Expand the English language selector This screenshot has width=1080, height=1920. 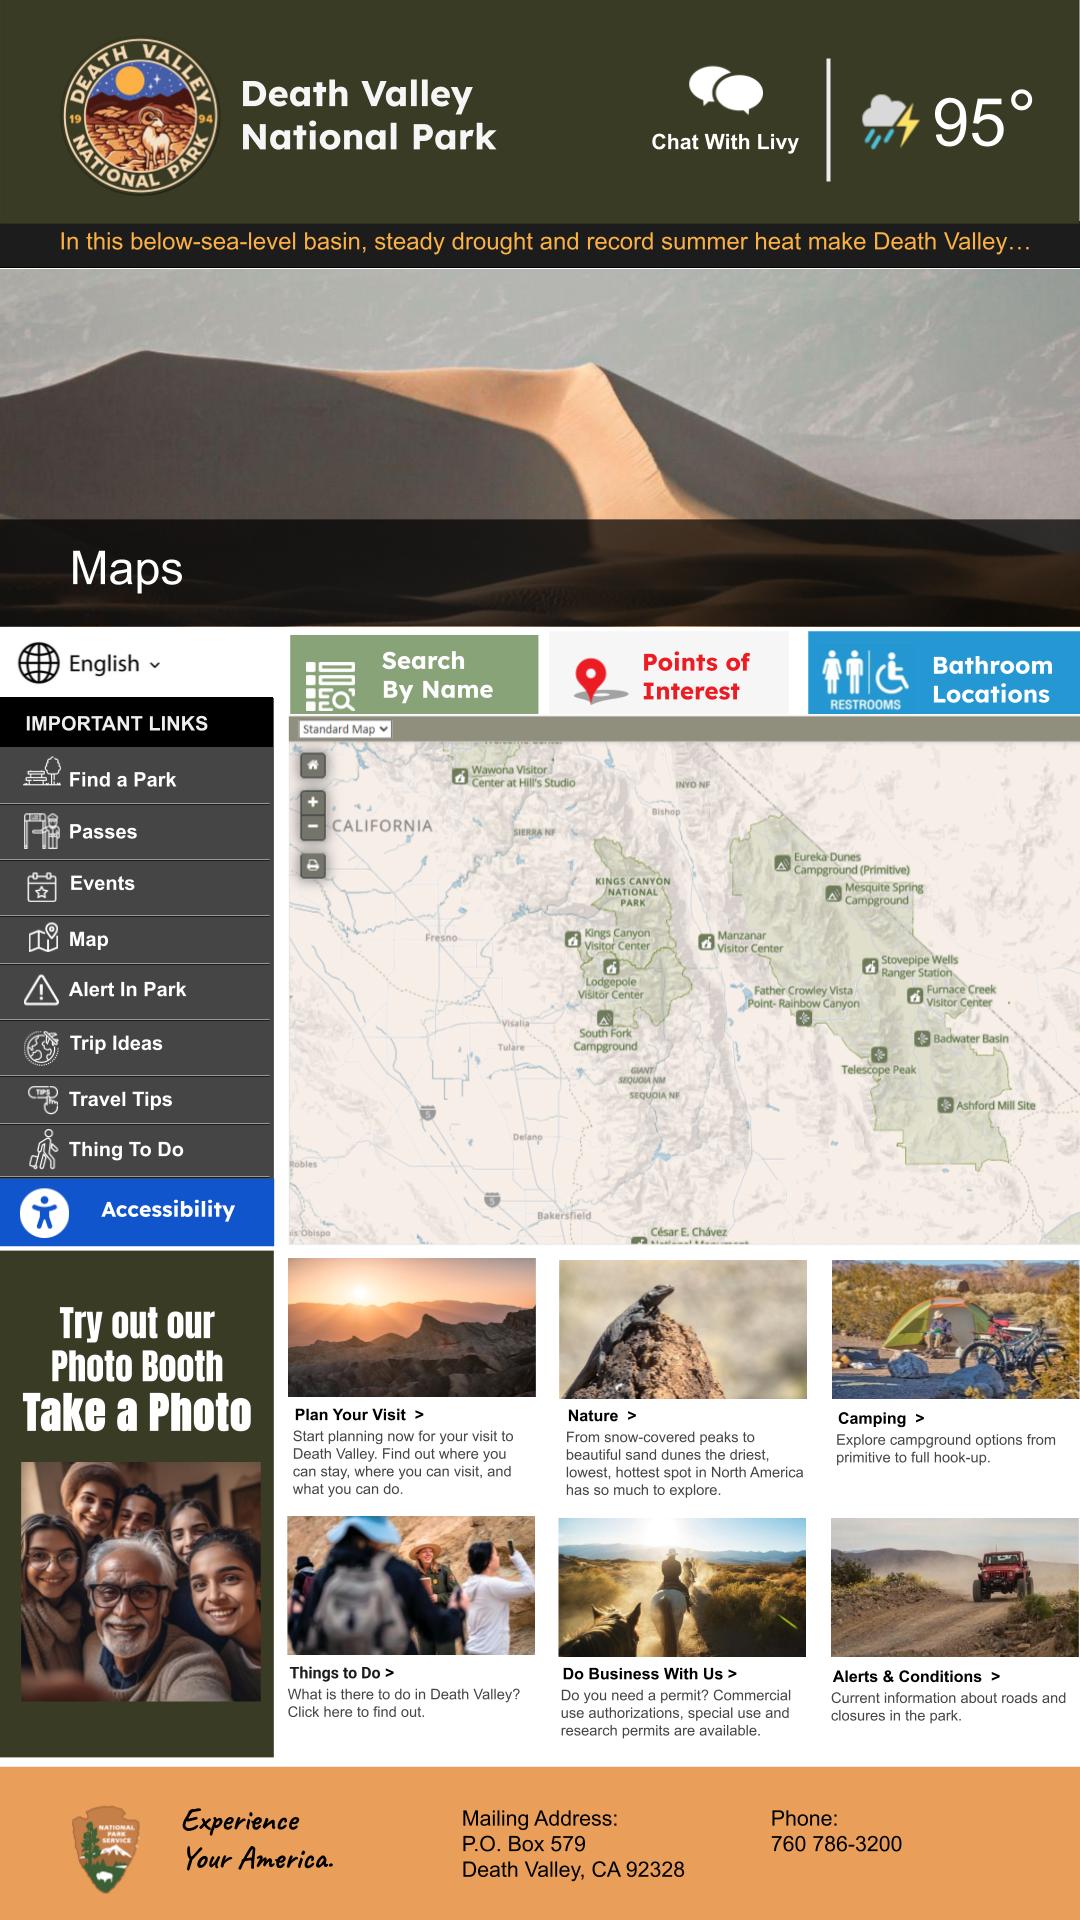point(90,663)
